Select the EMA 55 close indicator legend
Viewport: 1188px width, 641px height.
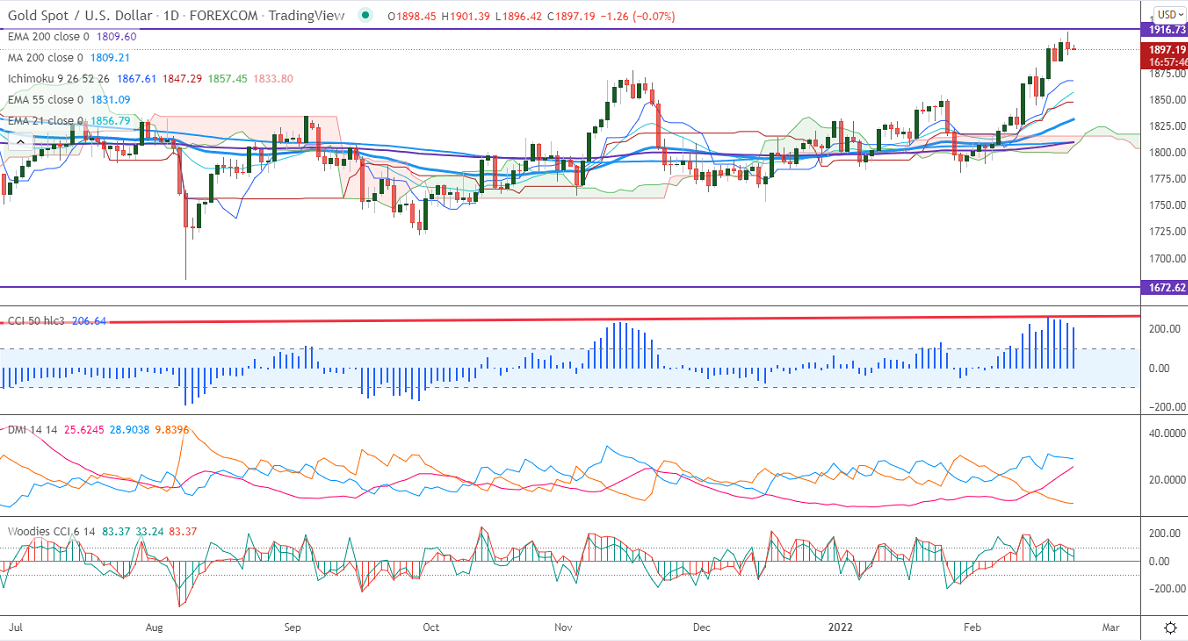45,100
